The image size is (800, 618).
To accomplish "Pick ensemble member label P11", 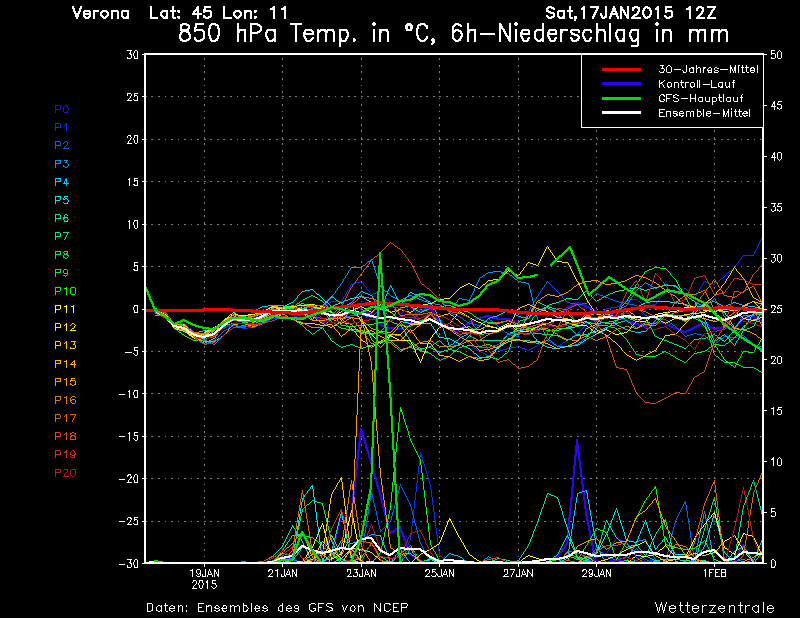I will pos(65,309).
